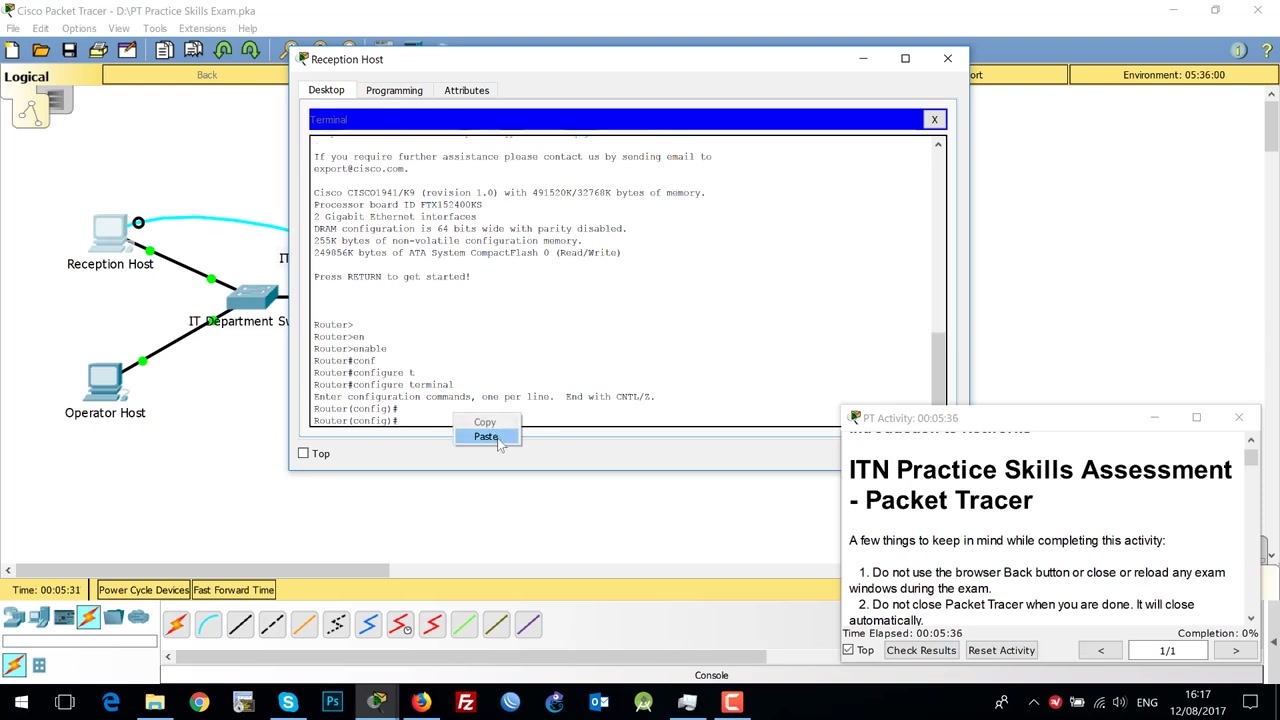This screenshot has height=720, width=1280.
Task: Choose the copper cross-over dashed cable
Action: coord(272,625)
